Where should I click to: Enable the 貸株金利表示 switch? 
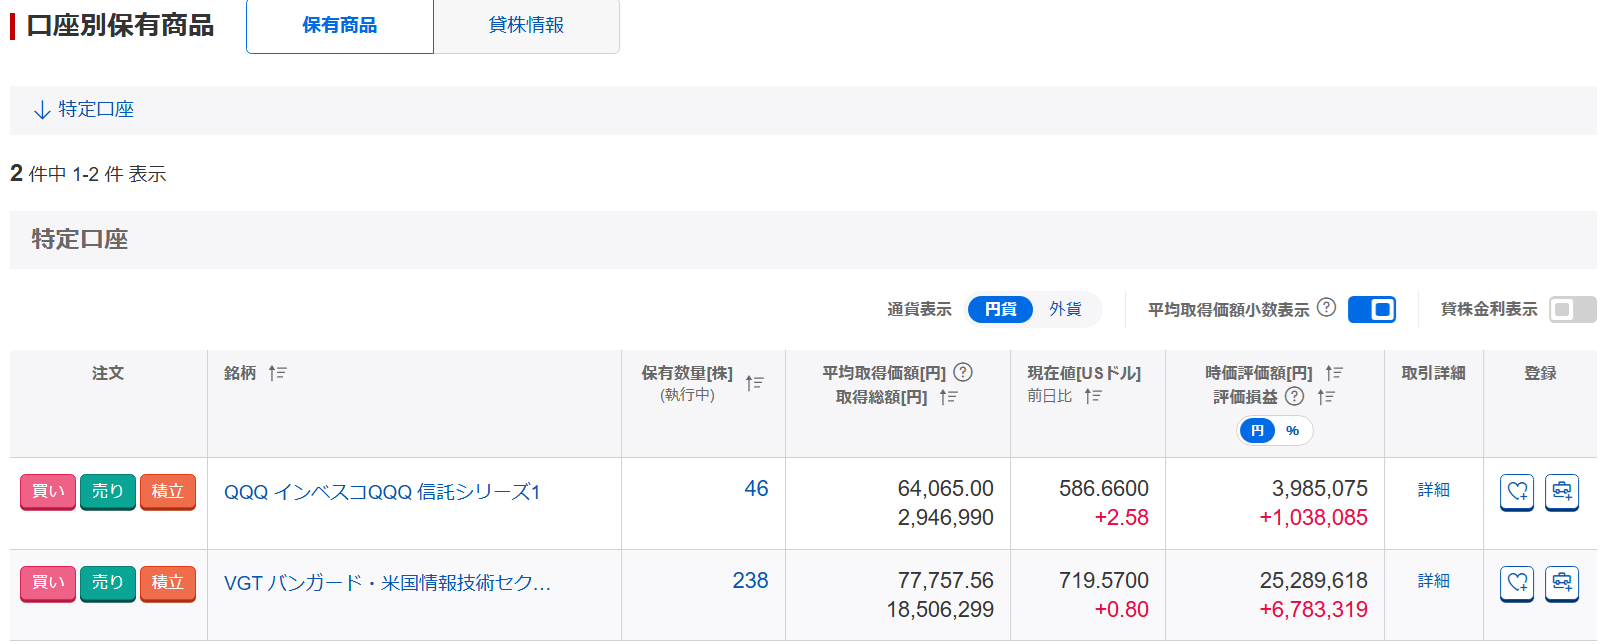pyautogui.click(x=1572, y=310)
